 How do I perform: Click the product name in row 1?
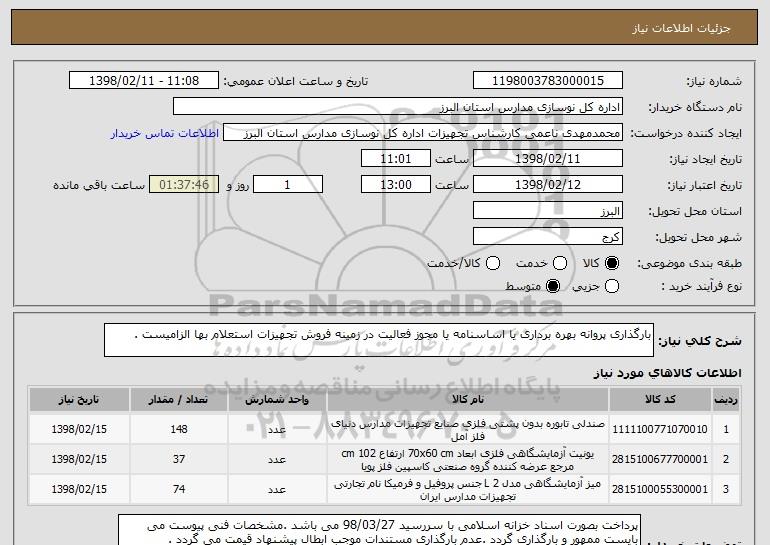tap(468, 430)
